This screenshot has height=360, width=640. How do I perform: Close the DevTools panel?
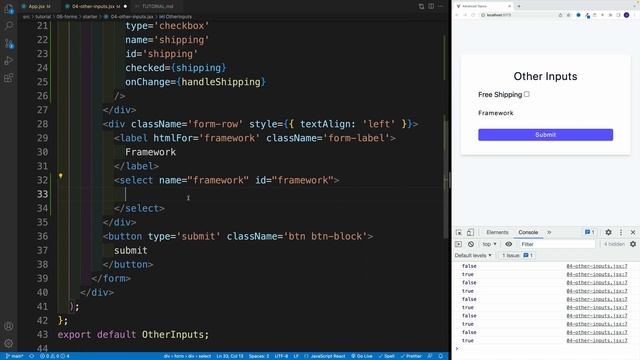tap(633, 232)
